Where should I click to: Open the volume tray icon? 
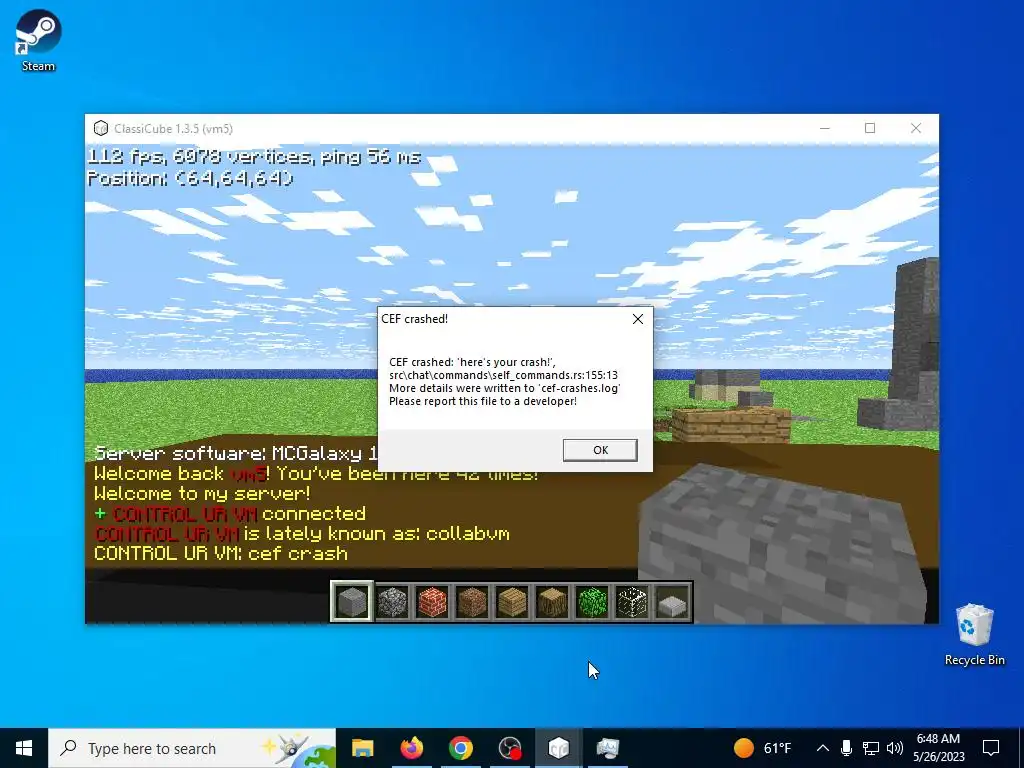point(895,748)
